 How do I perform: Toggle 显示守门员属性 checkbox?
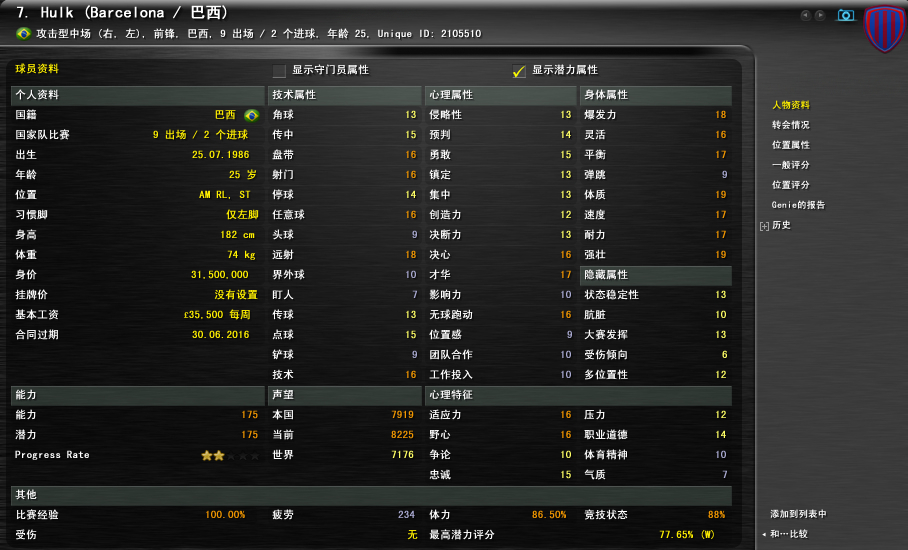[279, 71]
